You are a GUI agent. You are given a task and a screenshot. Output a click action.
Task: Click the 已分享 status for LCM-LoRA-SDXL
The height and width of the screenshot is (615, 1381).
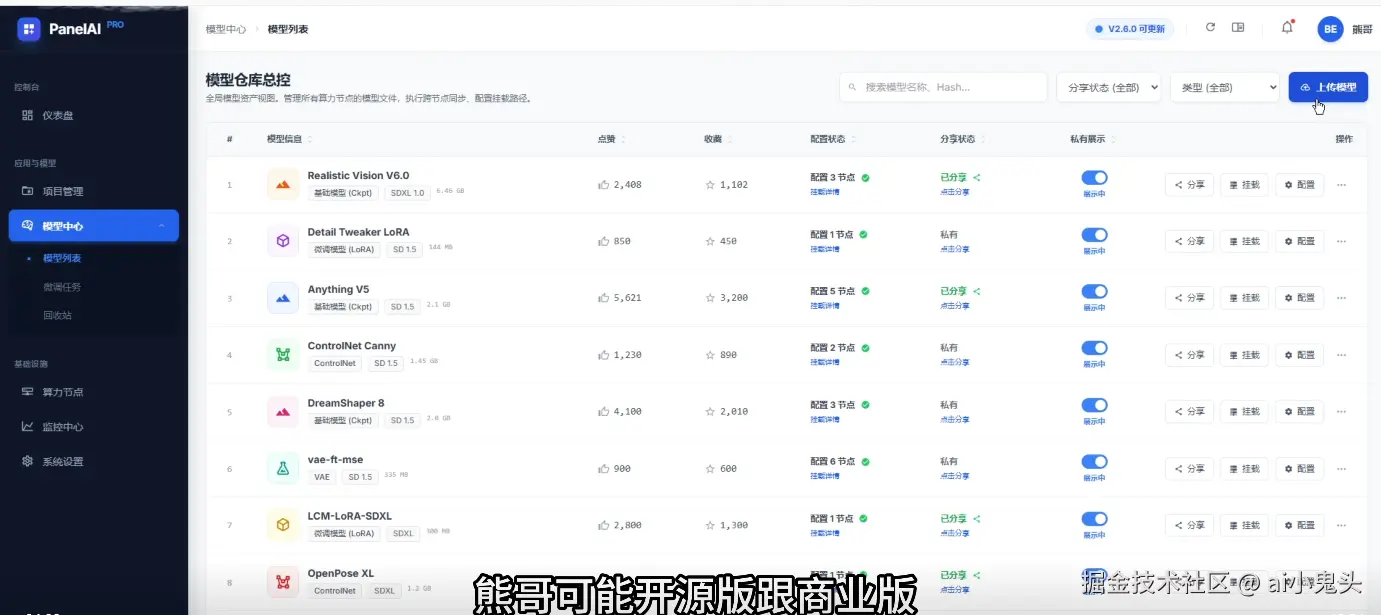click(960, 519)
